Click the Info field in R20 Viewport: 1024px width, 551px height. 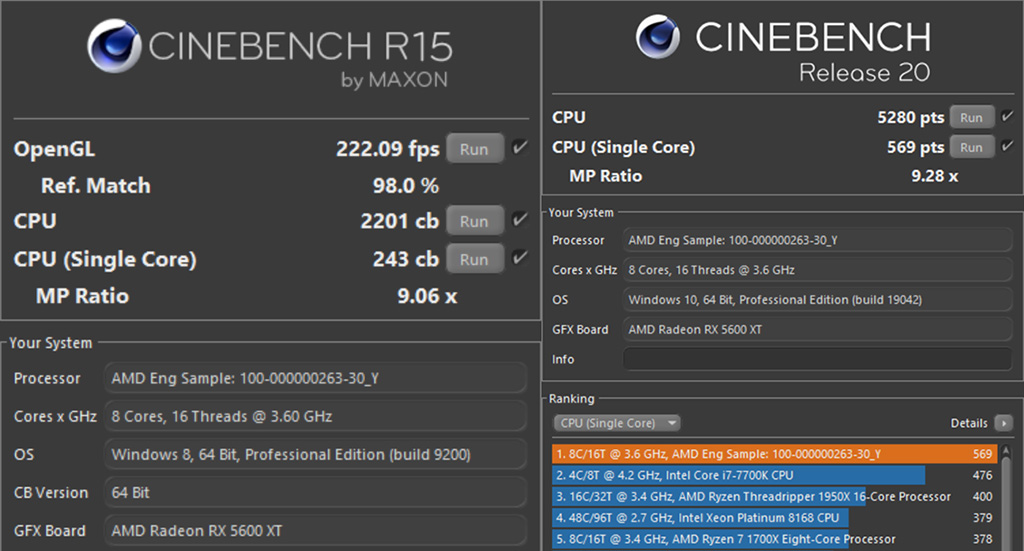point(817,359)
